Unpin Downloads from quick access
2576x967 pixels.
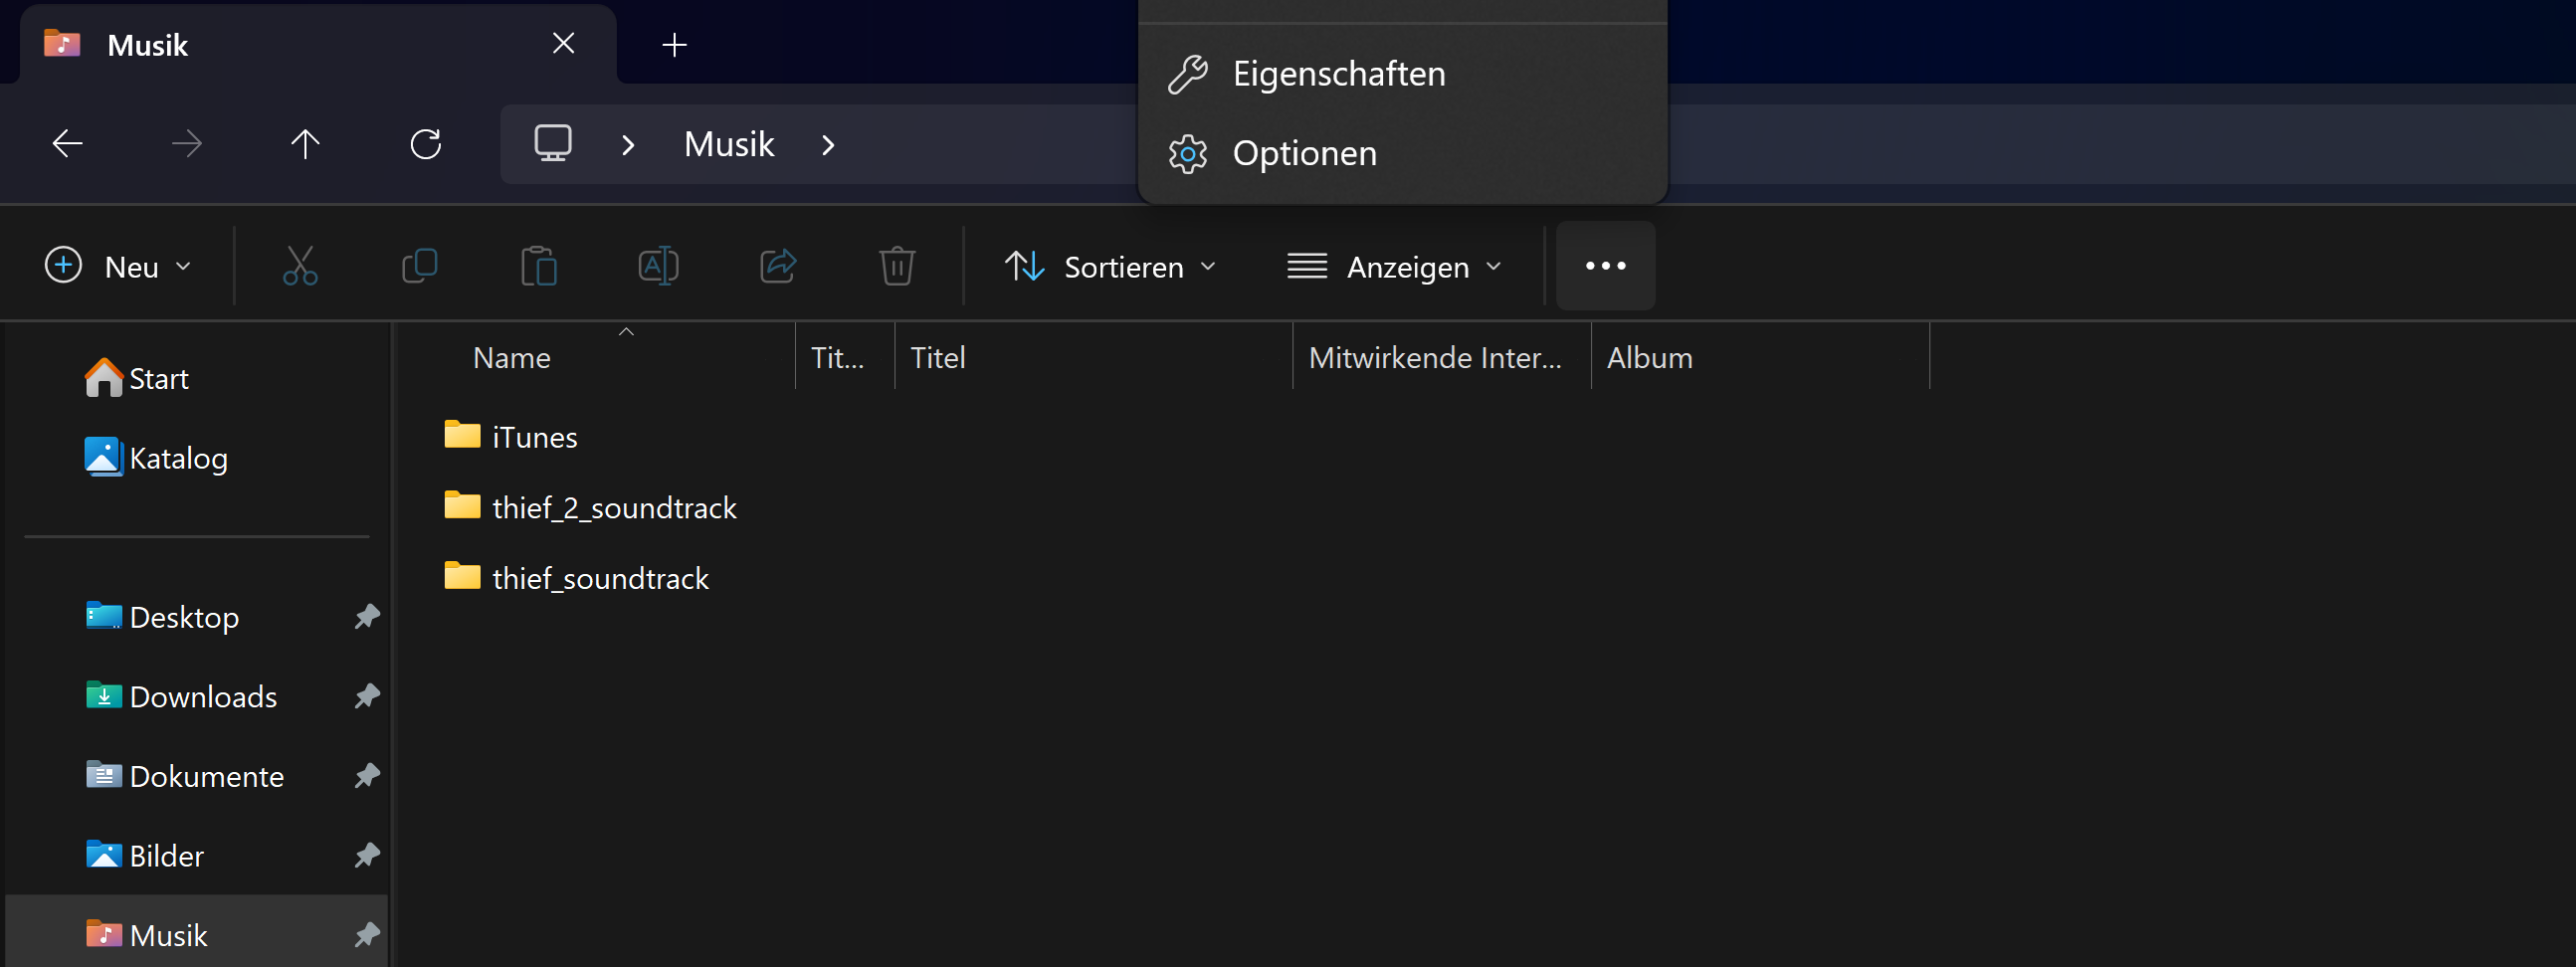(367, 695)
